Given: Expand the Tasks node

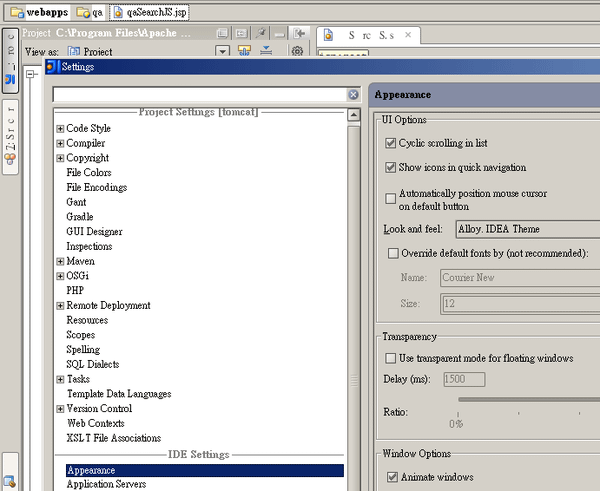Looking at the screenshot, I should click(x=60, y=379).
